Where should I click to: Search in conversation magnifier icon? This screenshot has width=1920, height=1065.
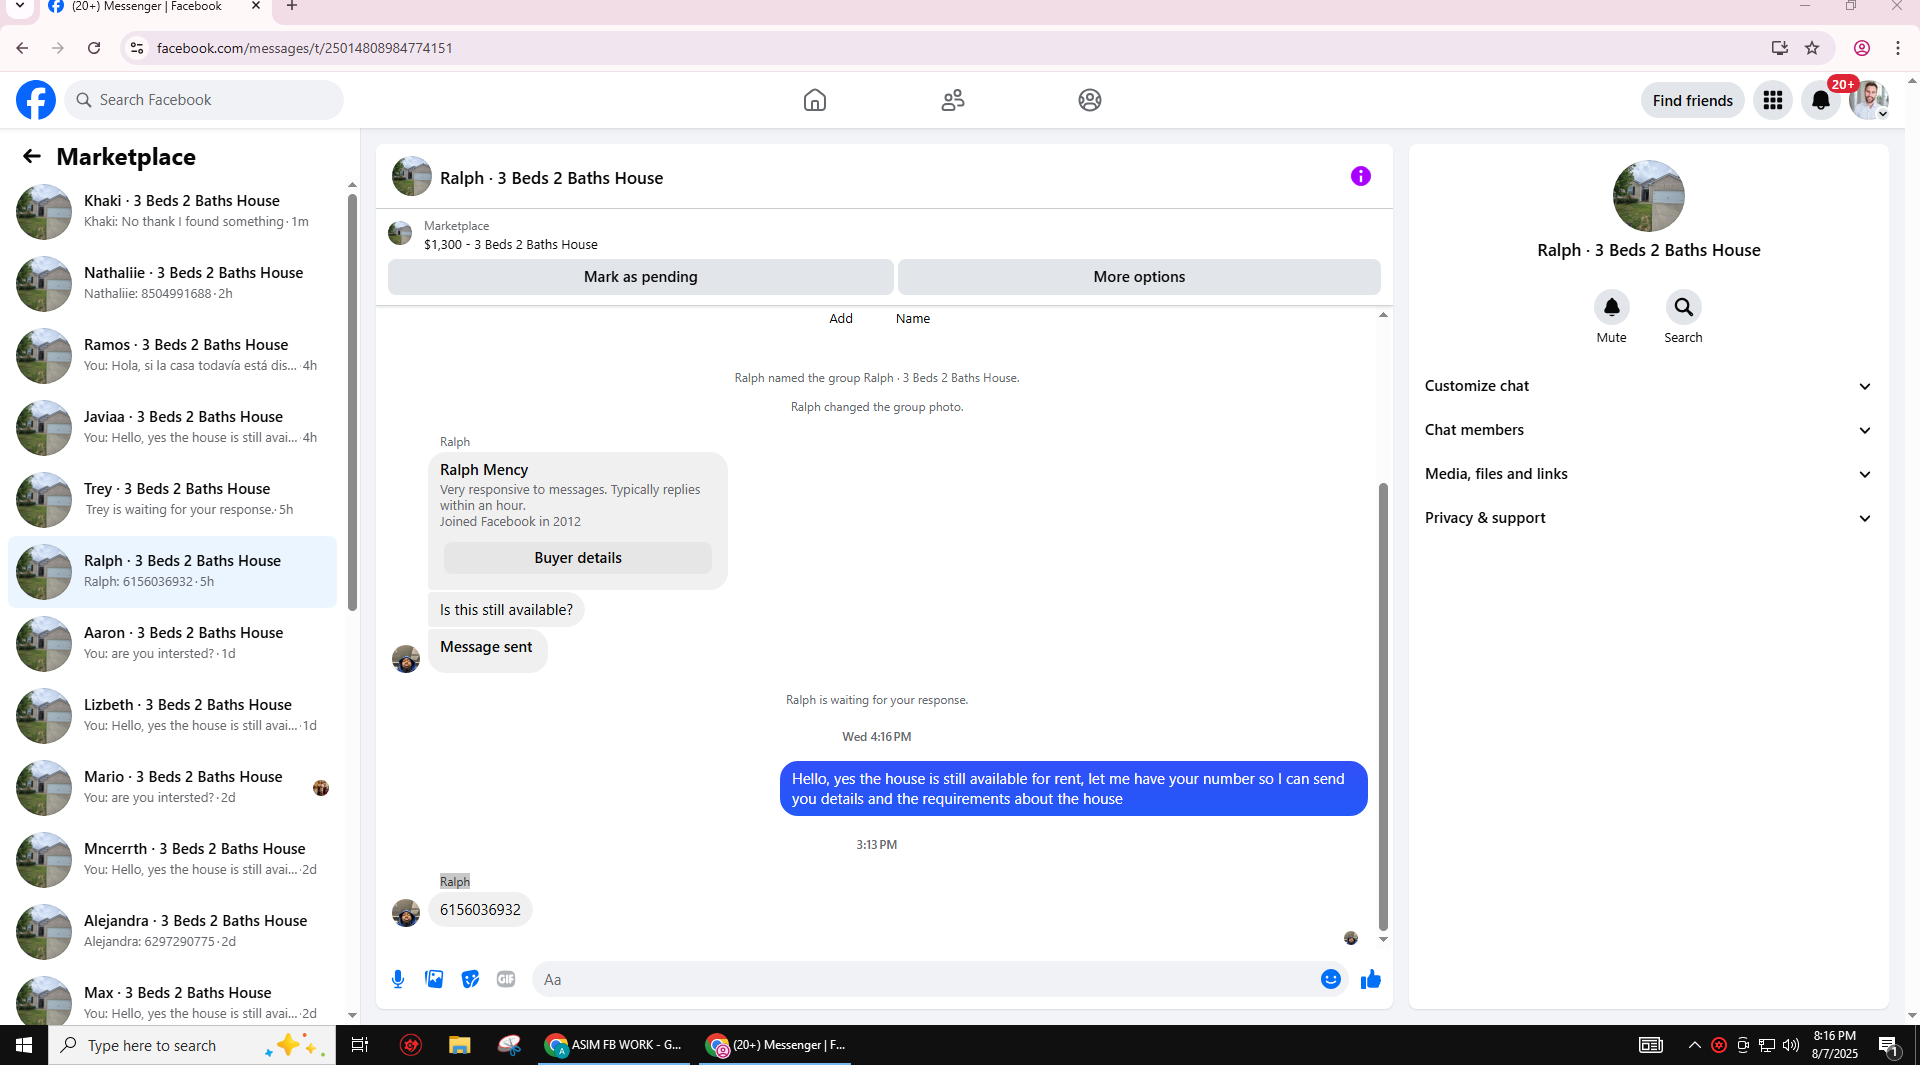[x=1684, y=307]
